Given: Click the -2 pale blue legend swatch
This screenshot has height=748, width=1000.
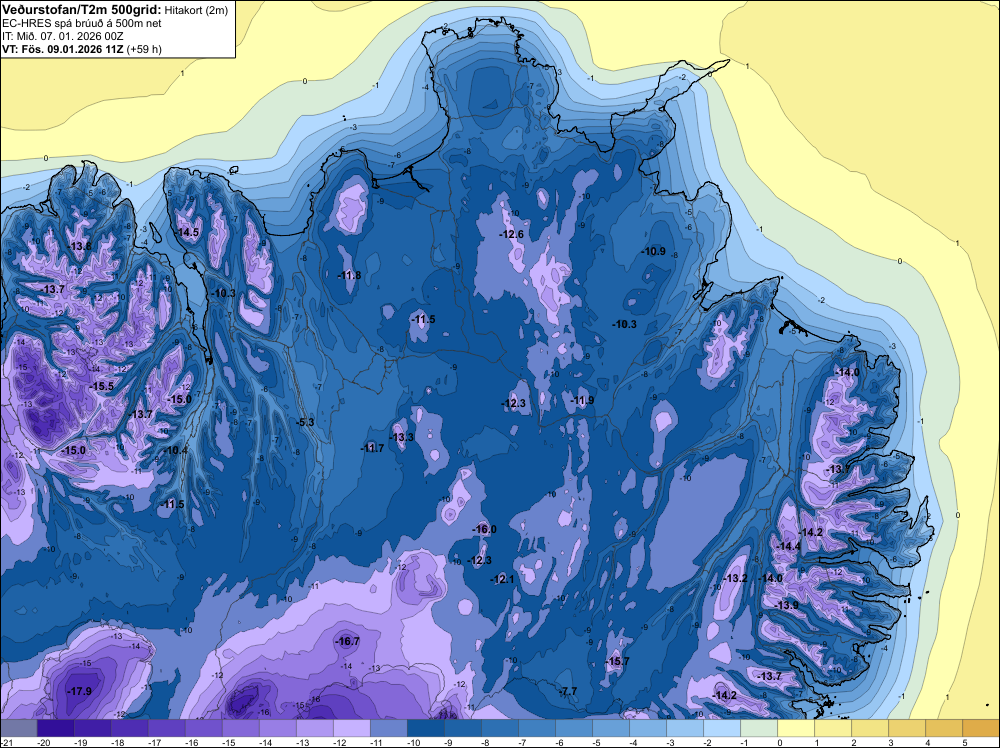Looking at the screenshot, I should [722, 728].
